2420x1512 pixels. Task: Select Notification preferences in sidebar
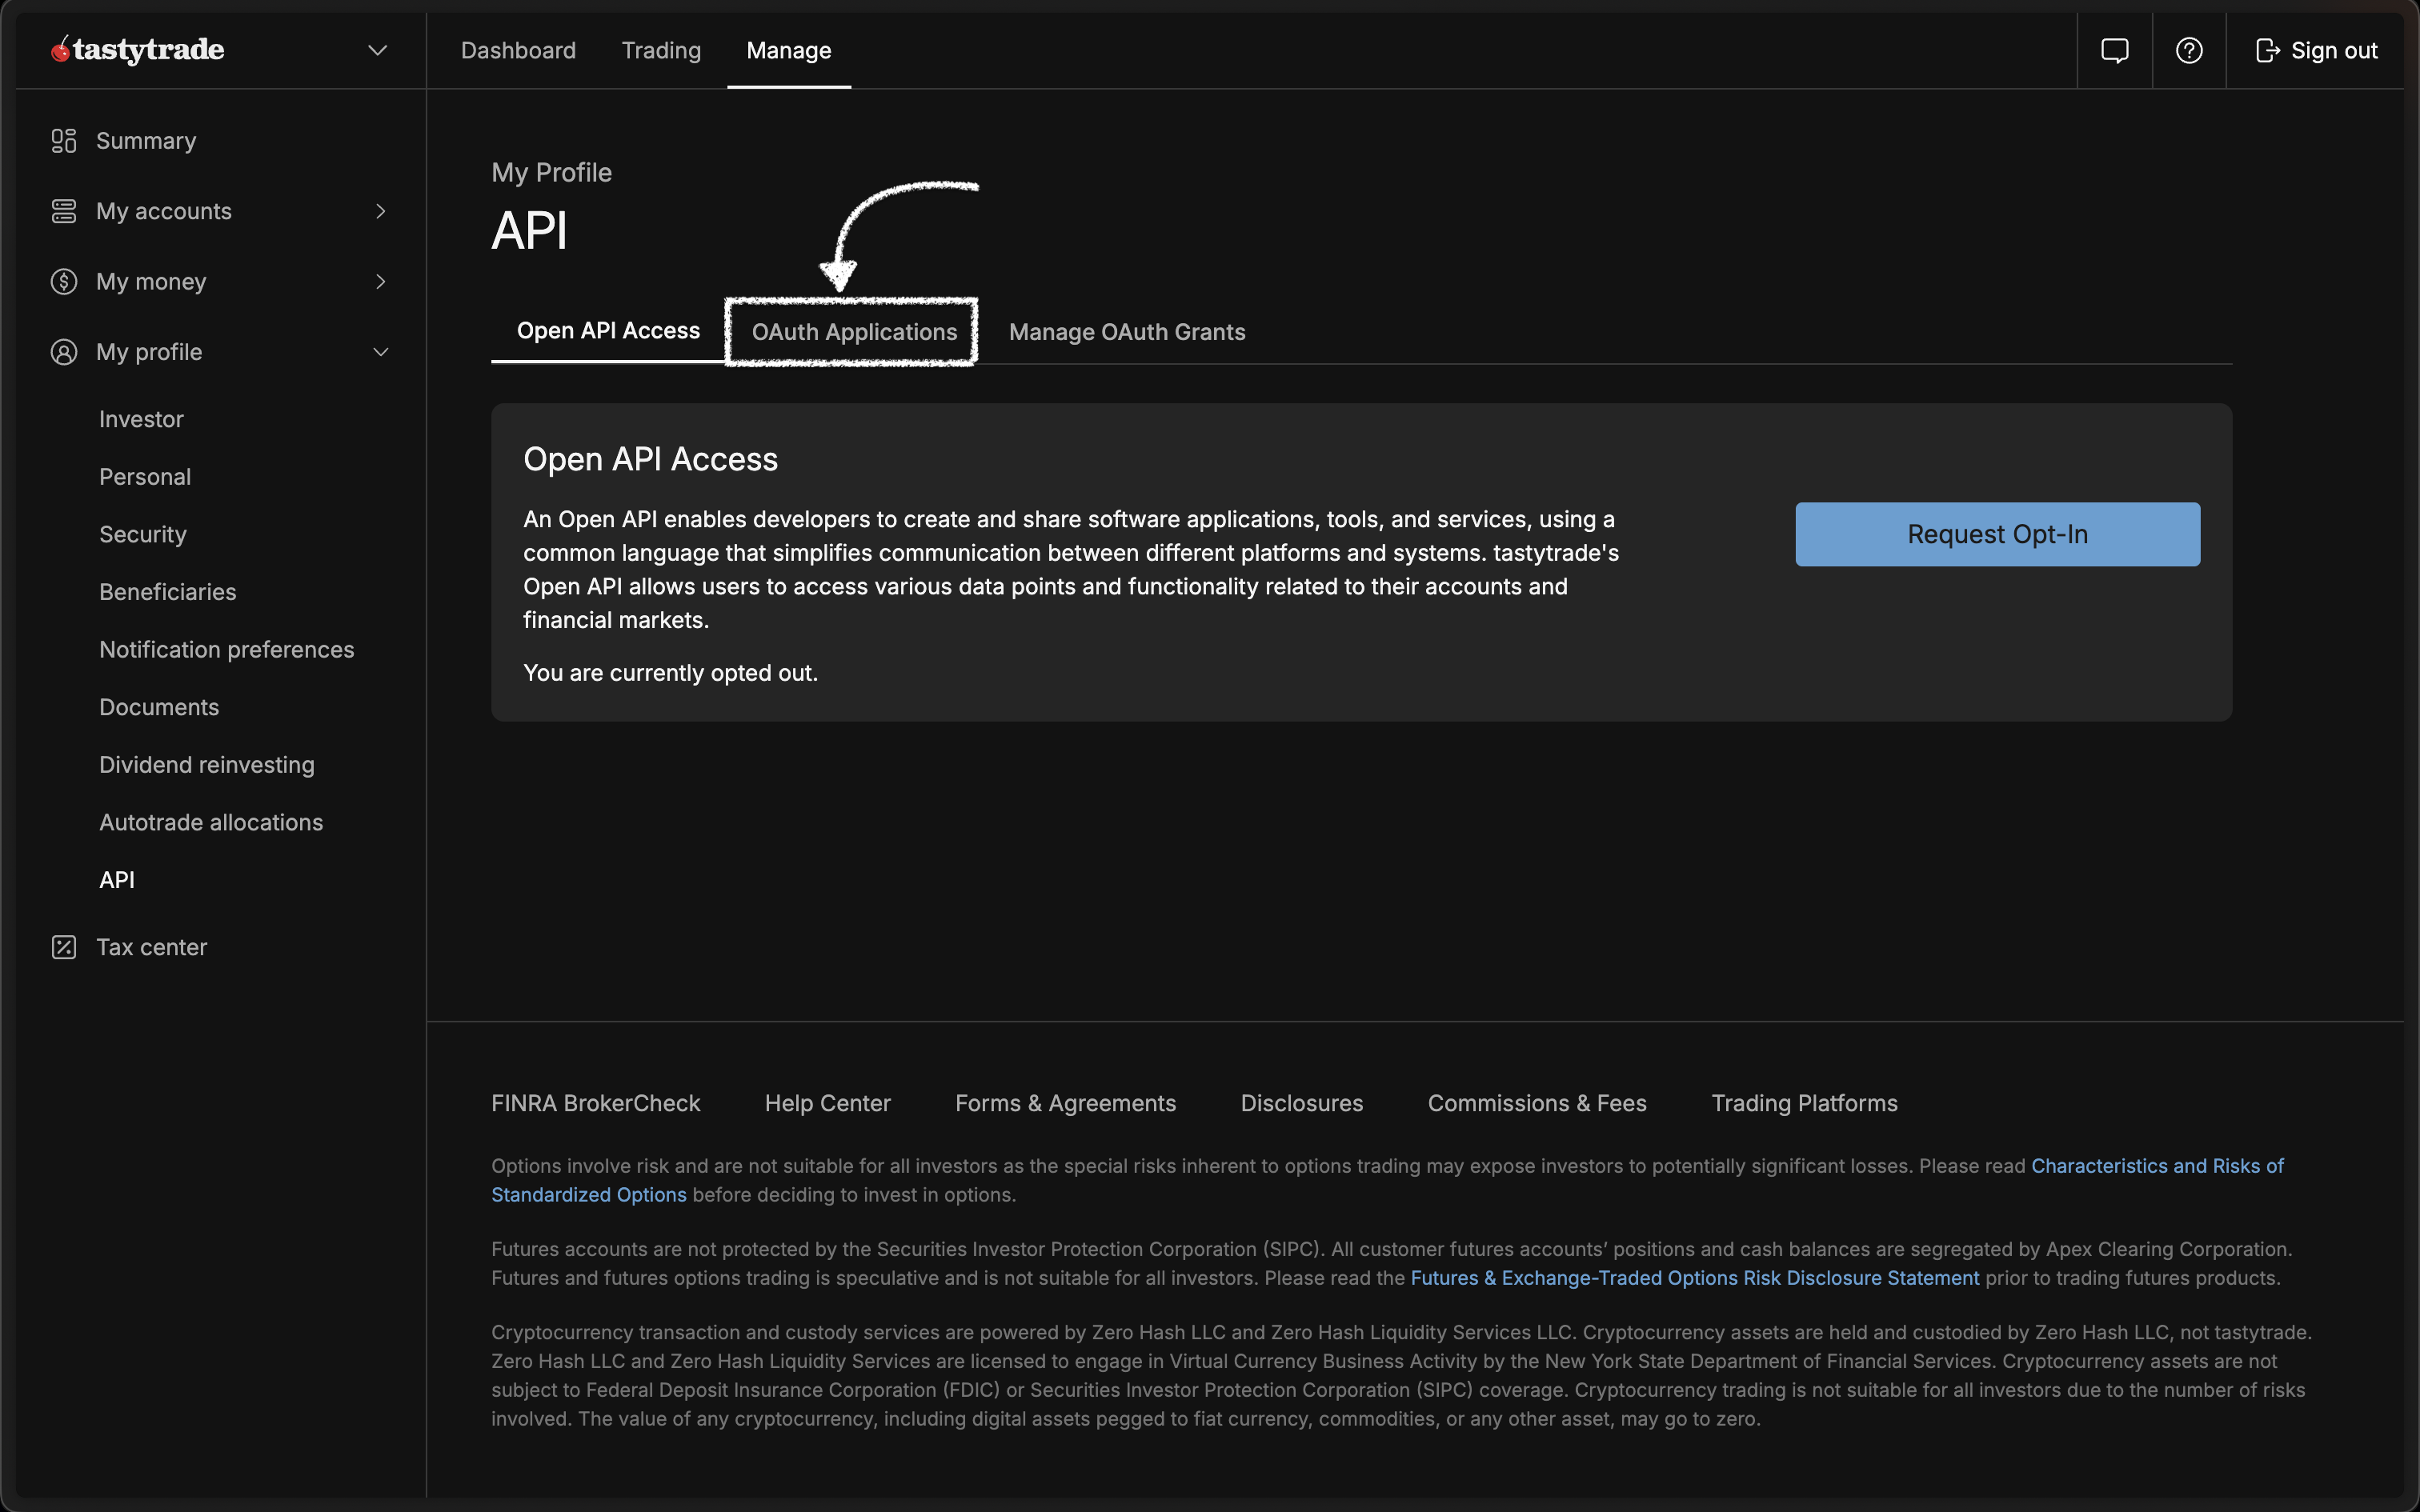pos(226,649)
